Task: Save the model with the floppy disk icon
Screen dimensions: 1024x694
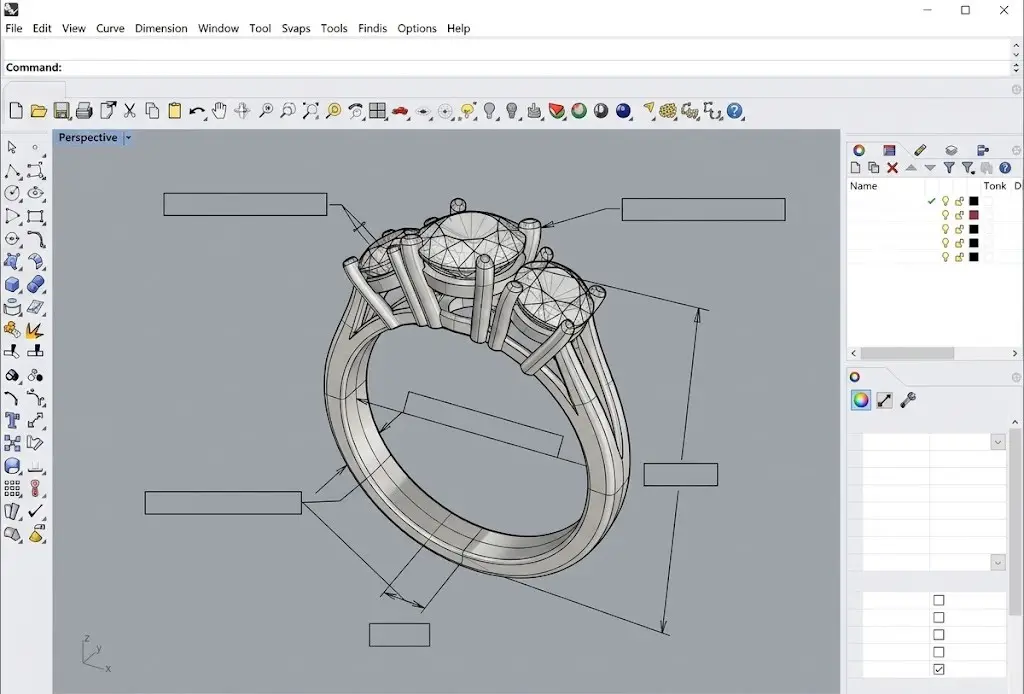Action: [61, 111]
